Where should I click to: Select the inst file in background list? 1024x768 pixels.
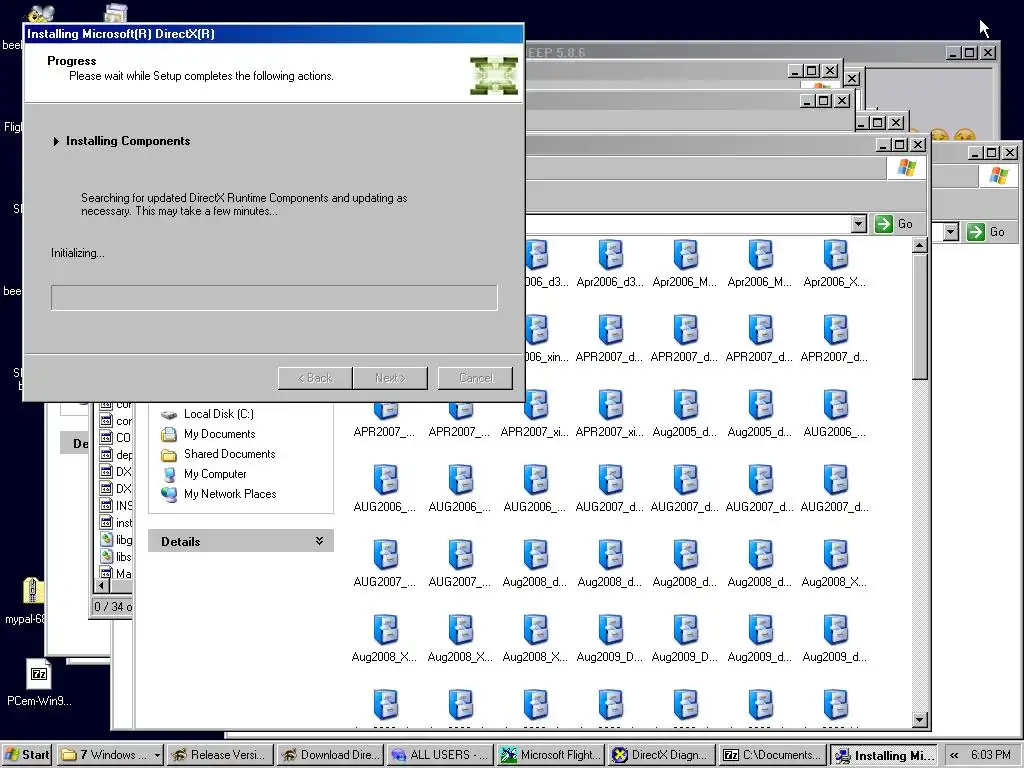(116, 522)
